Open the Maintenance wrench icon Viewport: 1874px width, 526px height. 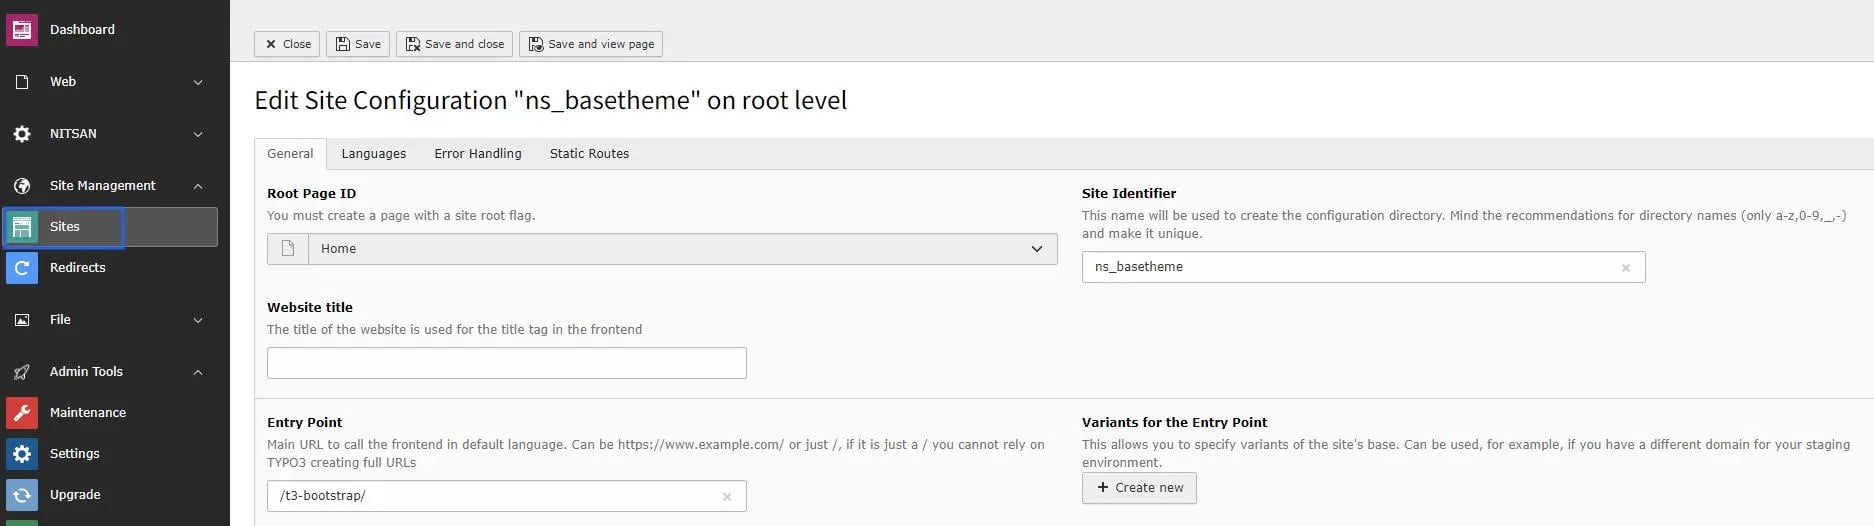pos(22,413)
